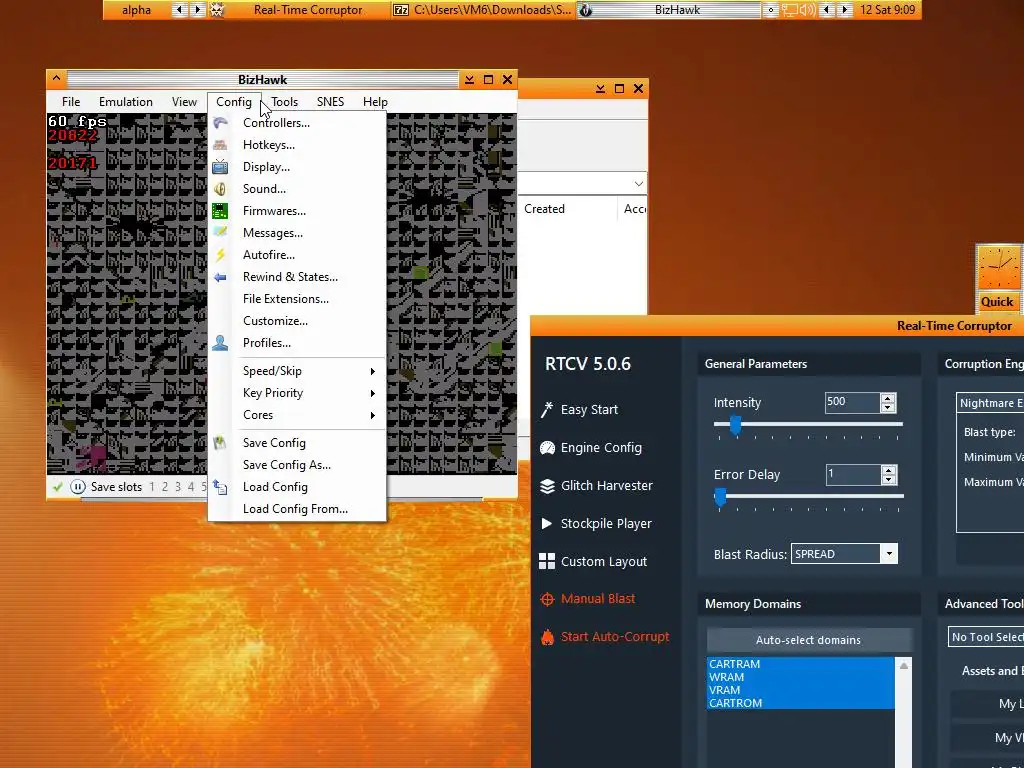Select CARTRAM in Memory Domains list
1024x768 pixels.
801,664
